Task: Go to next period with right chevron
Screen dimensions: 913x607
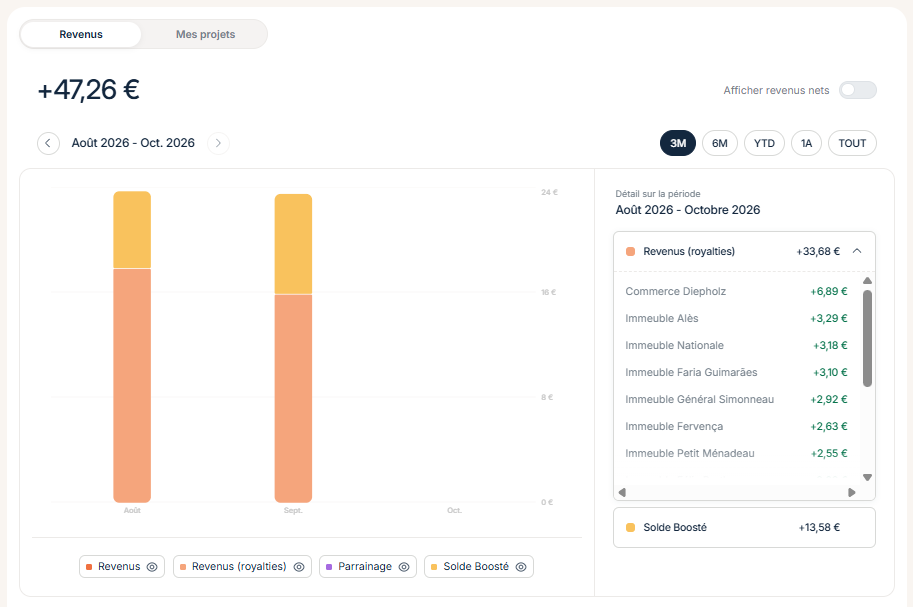Action: click(x=218, y=143)
